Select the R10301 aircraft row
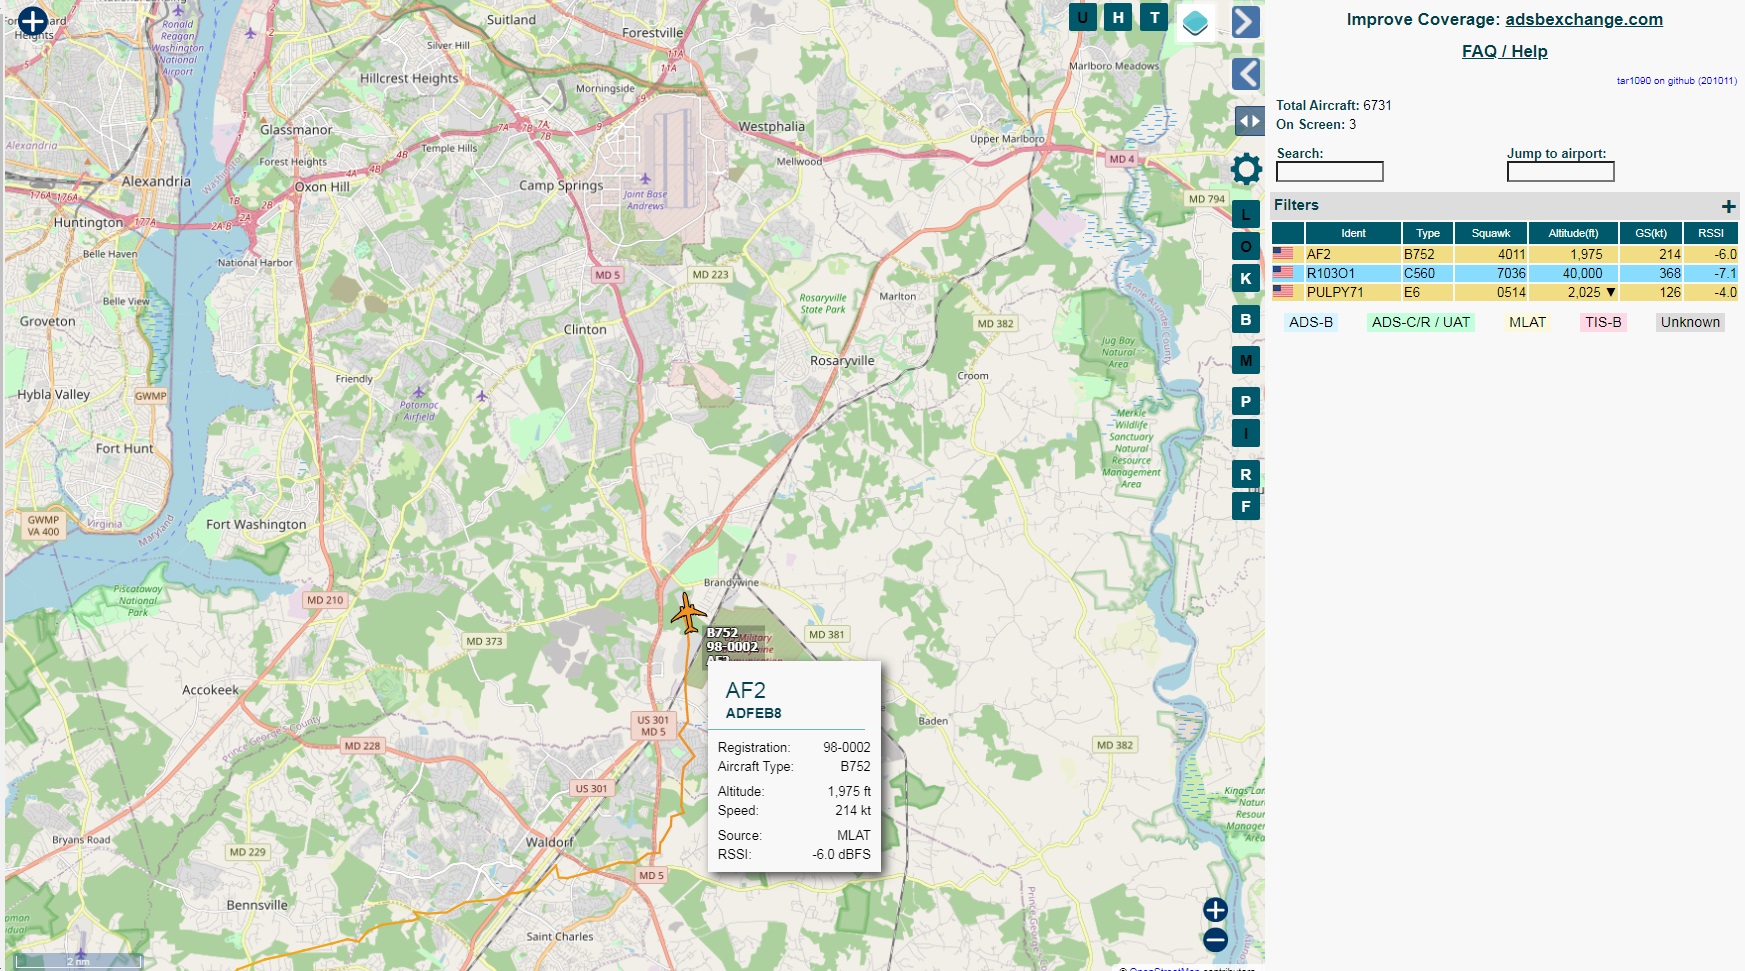1745x971 pixels. tap(1505, 273)
